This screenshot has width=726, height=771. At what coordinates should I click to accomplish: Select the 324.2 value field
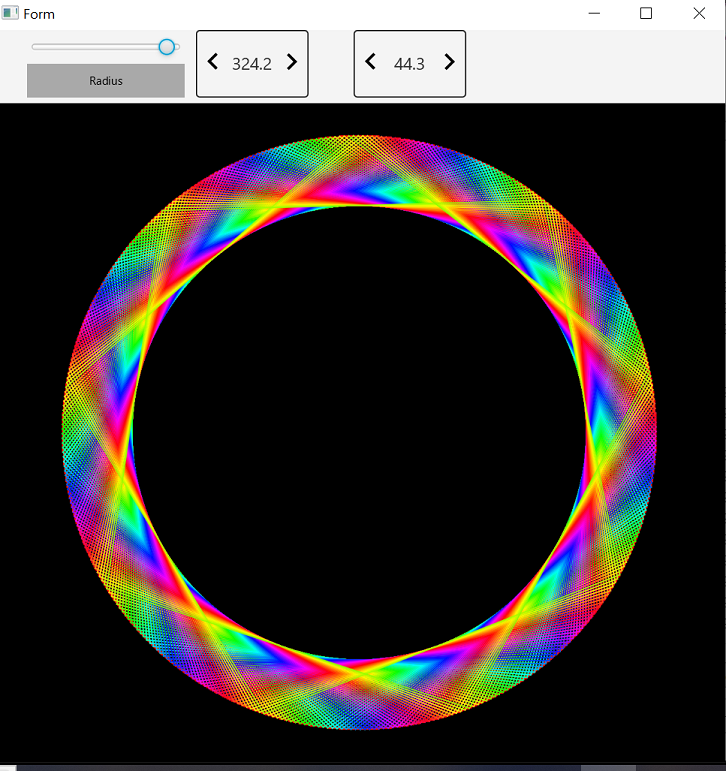pos(252,64)
